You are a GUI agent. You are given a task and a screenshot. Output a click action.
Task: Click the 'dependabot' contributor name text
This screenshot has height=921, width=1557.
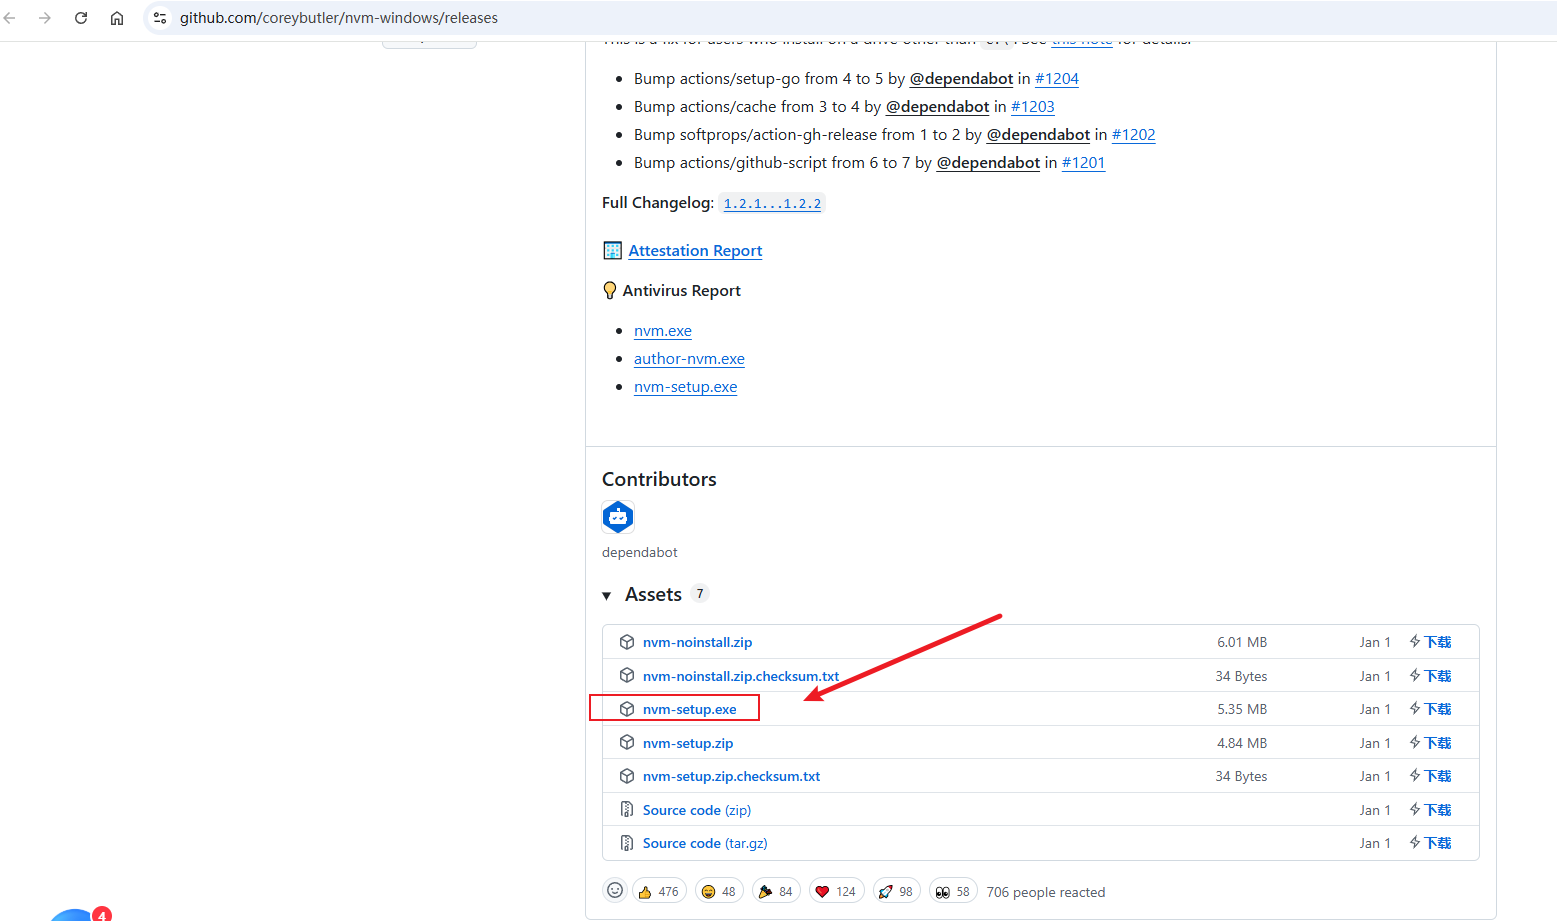[x=640, y=552]
